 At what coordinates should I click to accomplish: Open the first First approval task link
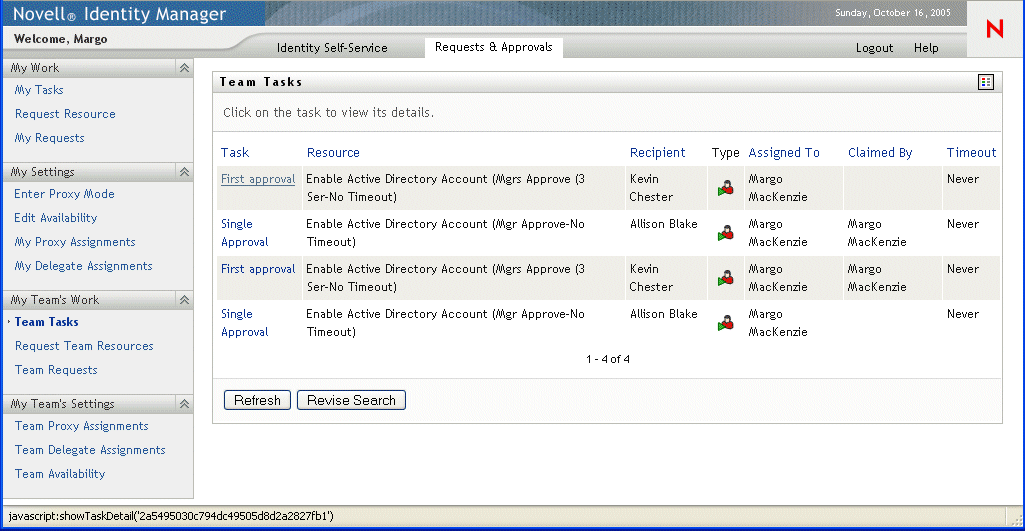coord(258,179)
